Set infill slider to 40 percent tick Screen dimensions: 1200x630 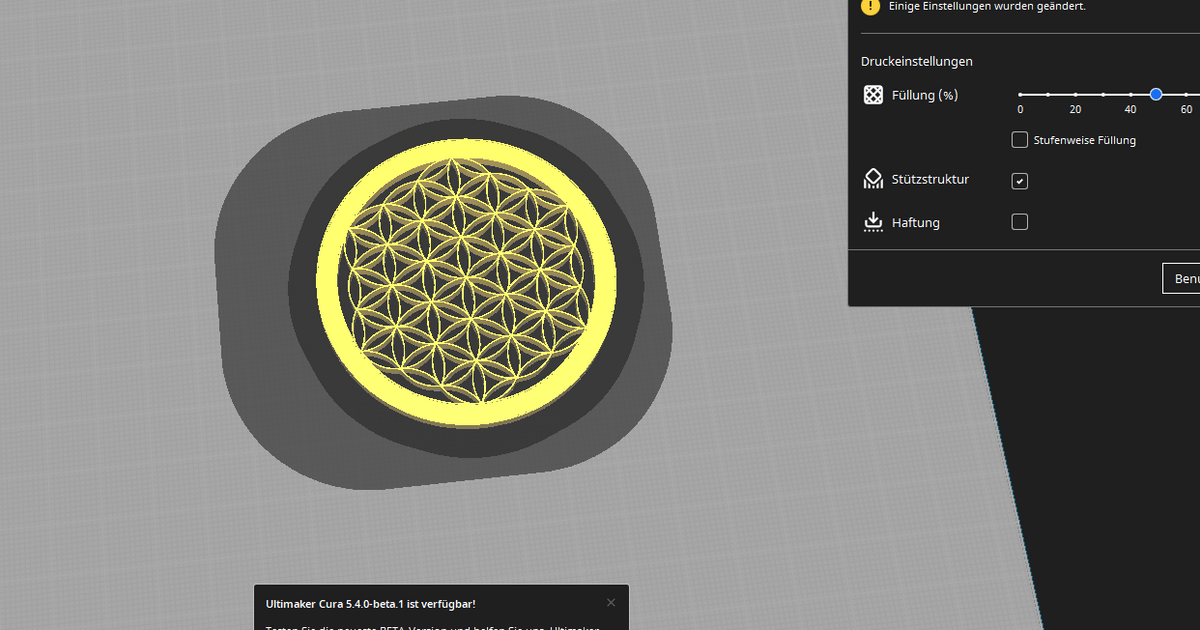point(1130,94)
